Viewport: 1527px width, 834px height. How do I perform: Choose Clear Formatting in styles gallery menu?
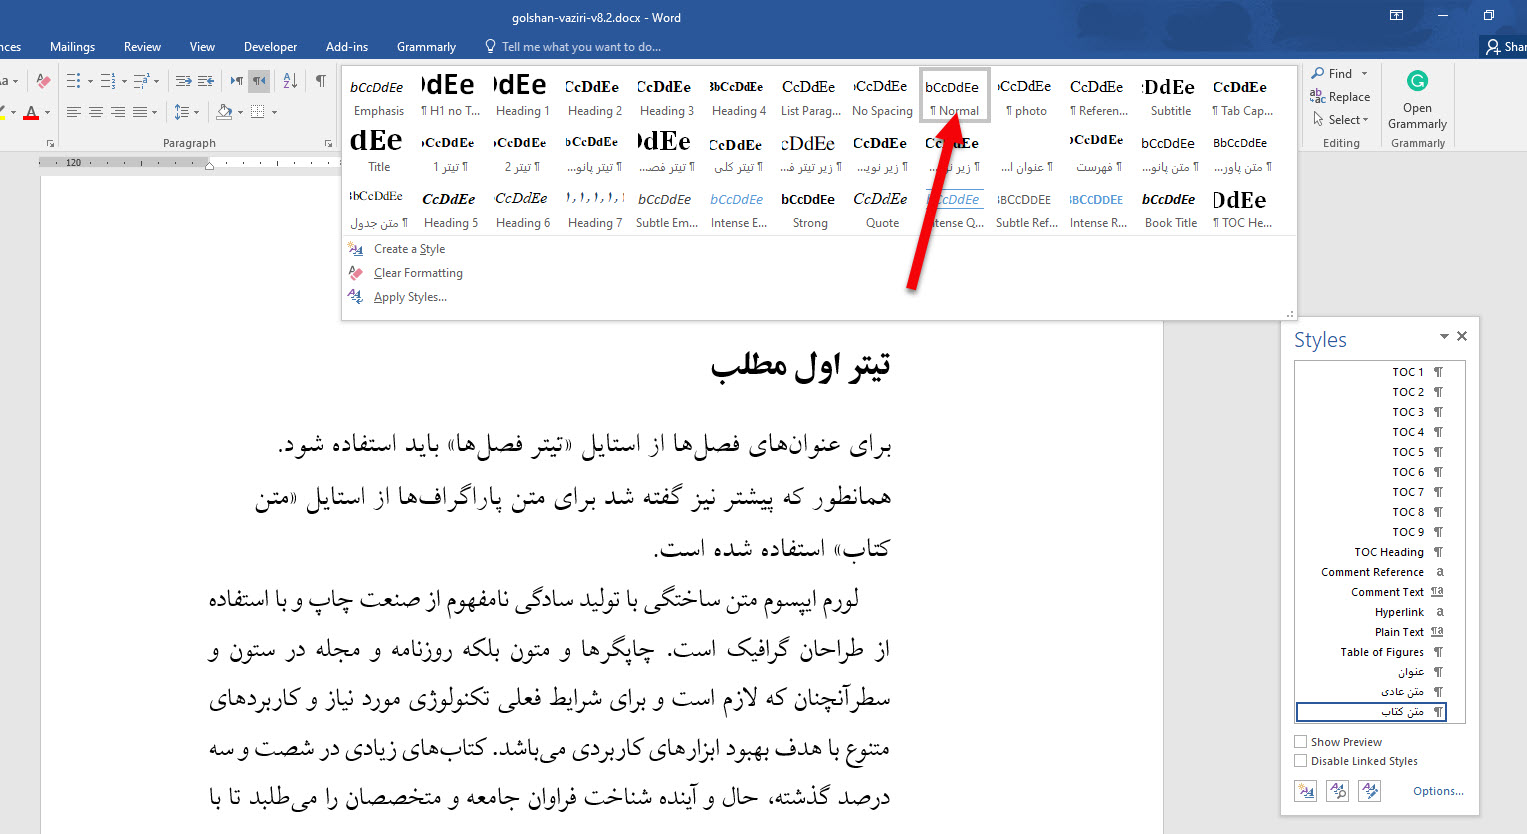coord(417,273)
